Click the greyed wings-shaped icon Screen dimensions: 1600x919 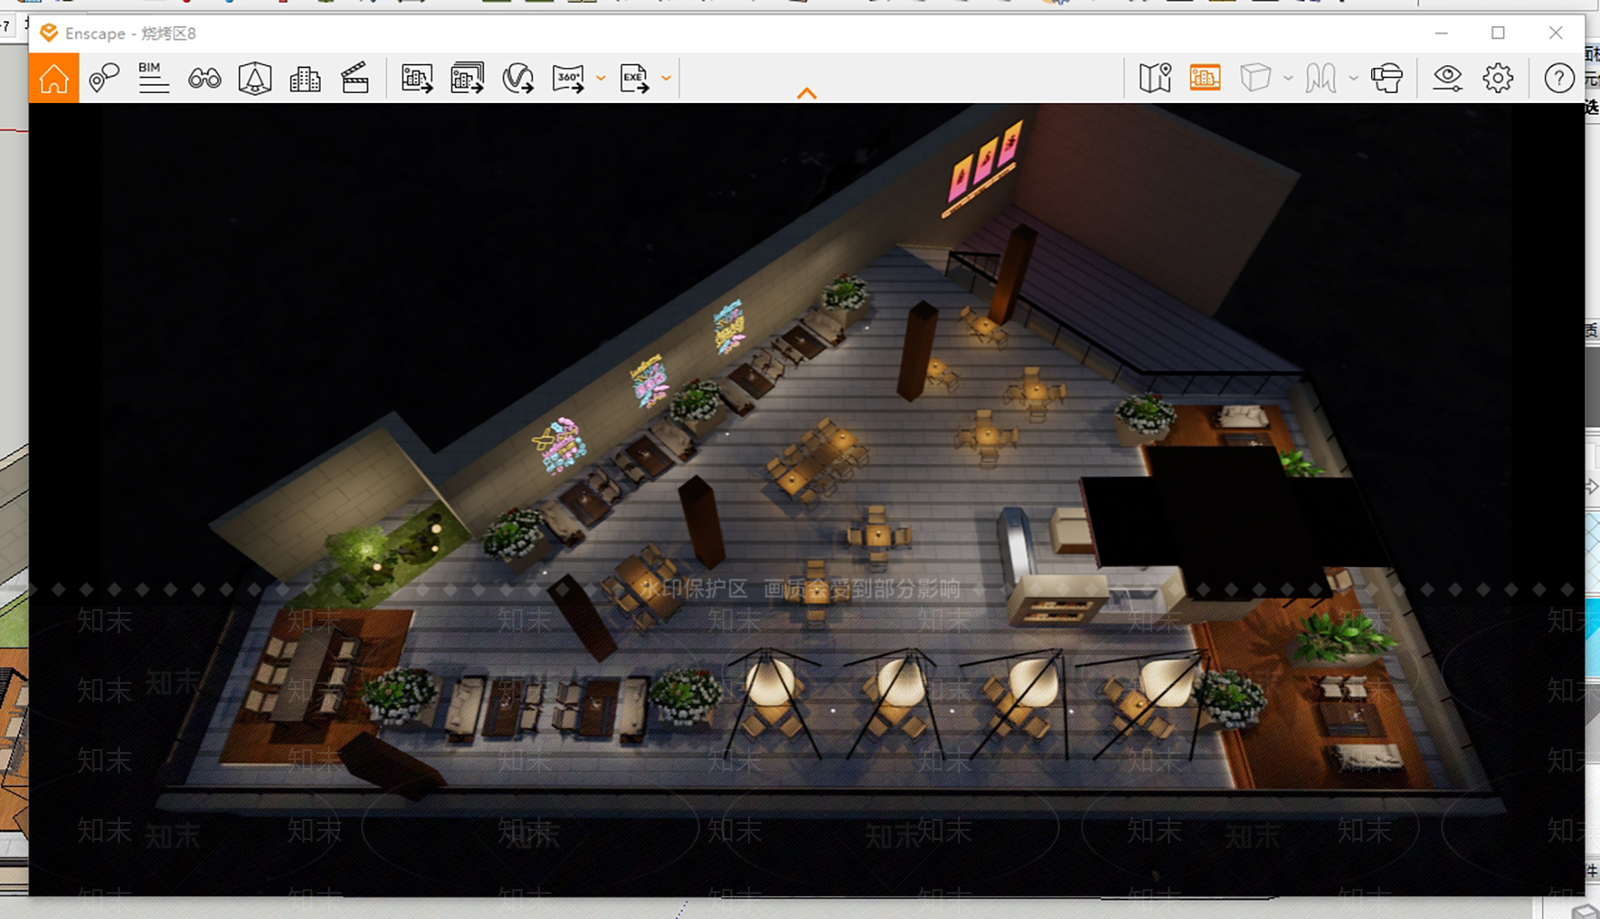1321,78
